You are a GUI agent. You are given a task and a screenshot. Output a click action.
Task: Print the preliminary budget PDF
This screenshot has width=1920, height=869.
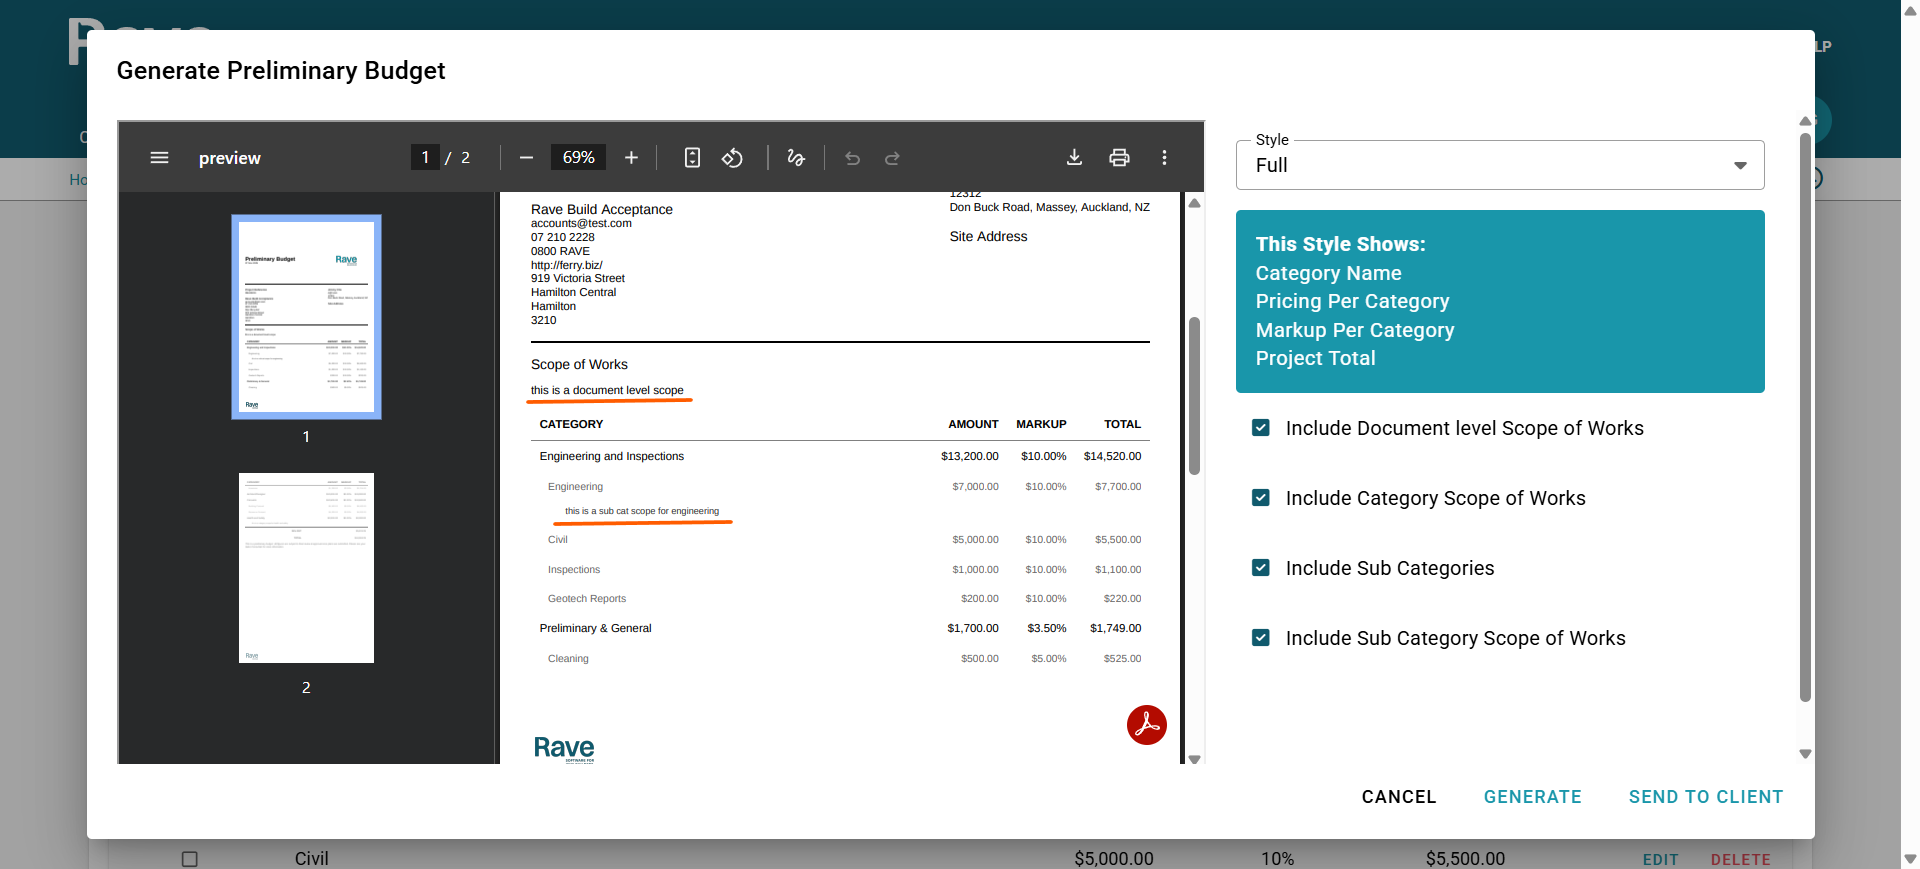point(1119,158)
